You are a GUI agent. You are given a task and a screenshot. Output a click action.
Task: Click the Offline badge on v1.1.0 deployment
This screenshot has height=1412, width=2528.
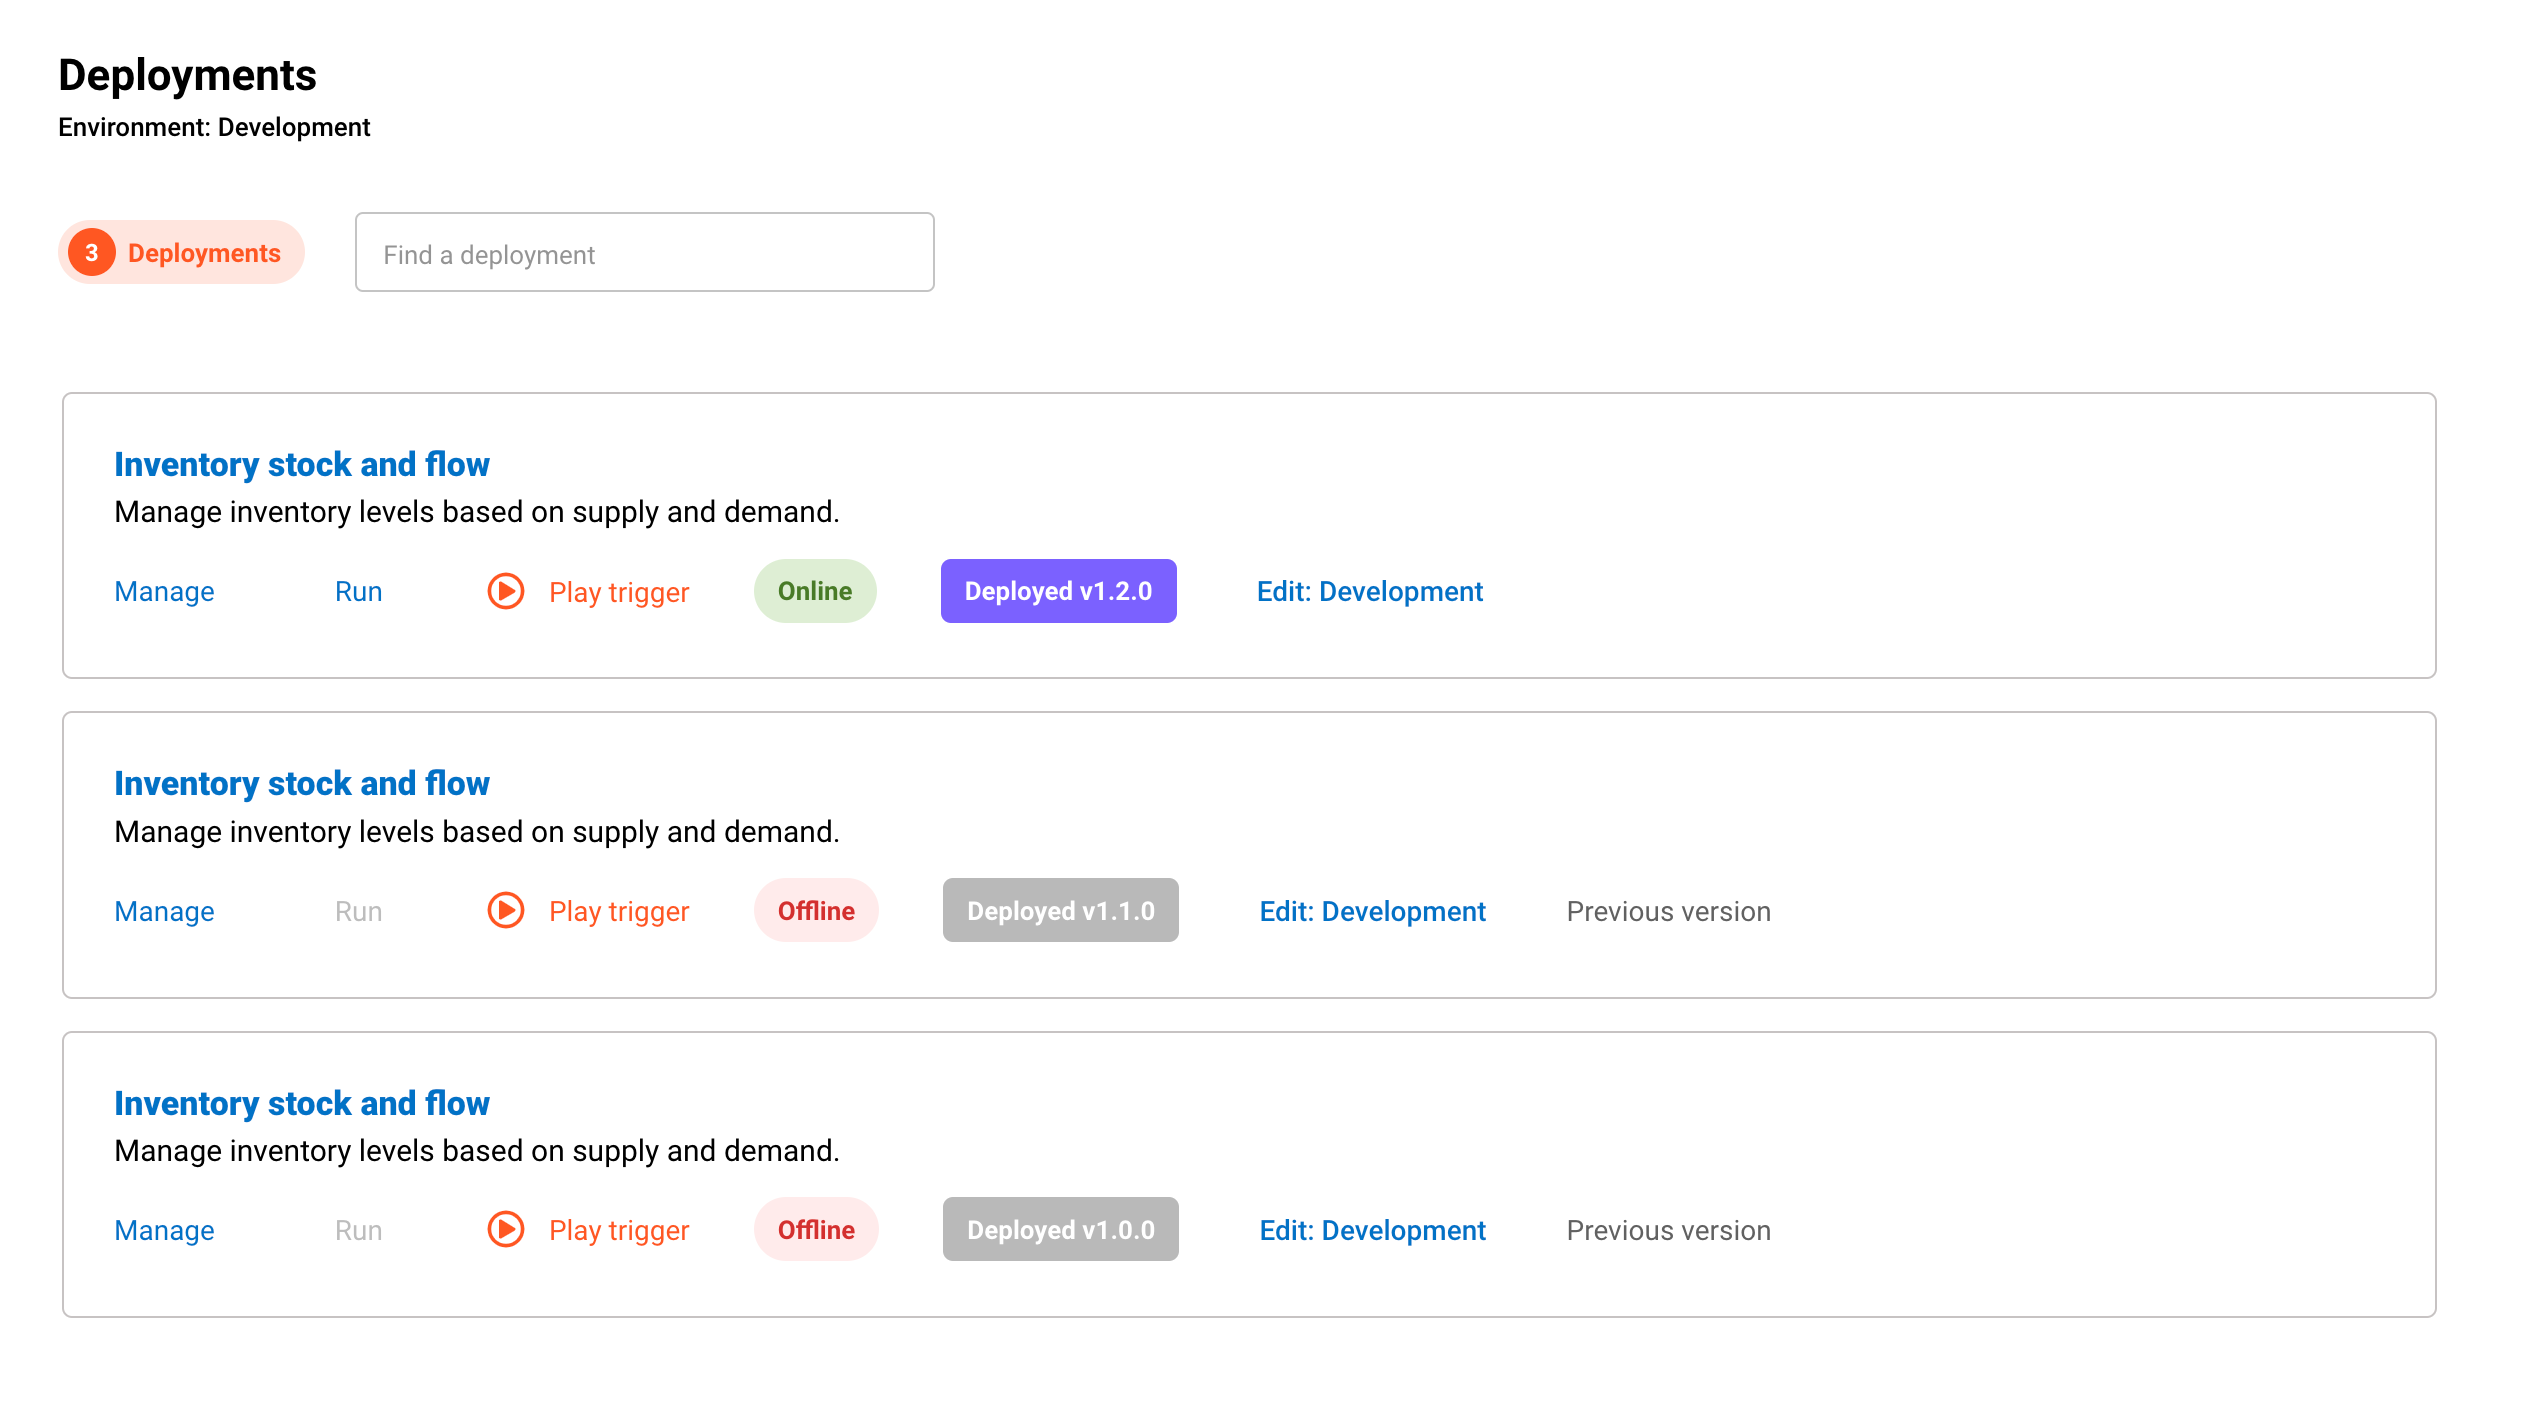(x=815, y=910)
